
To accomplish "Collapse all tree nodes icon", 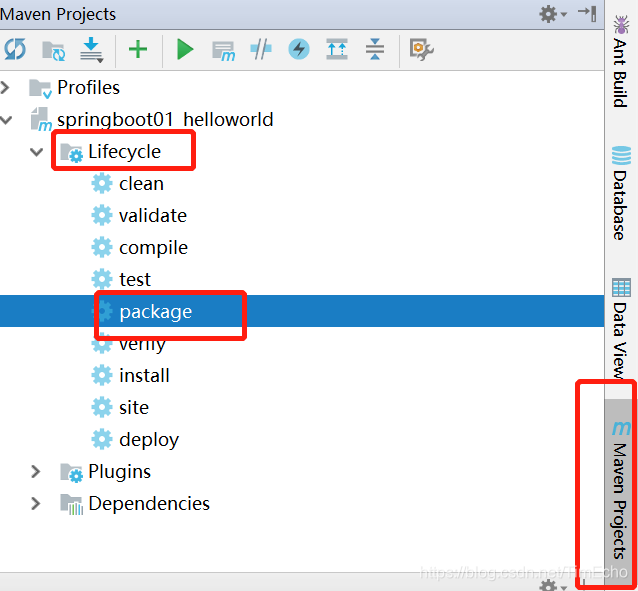I will pos(375,49).
